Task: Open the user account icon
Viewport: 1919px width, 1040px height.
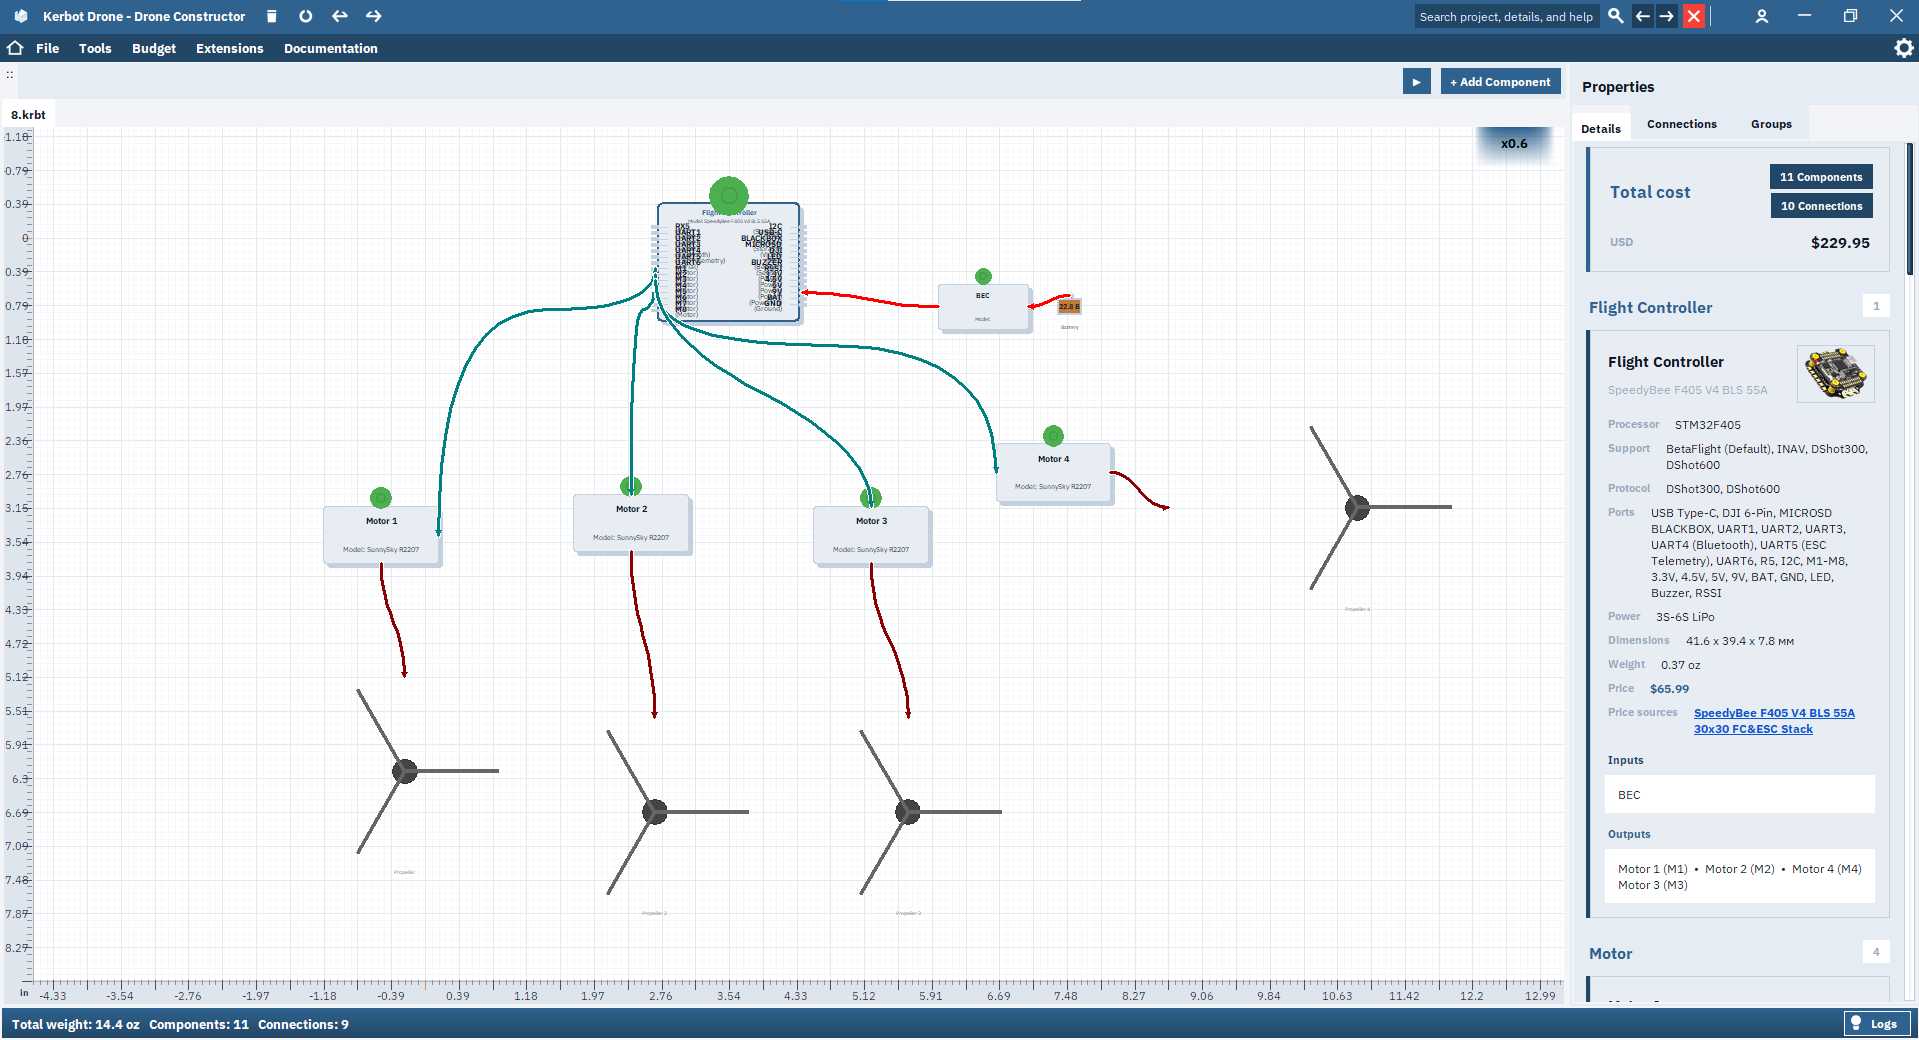Action: 1762,16
